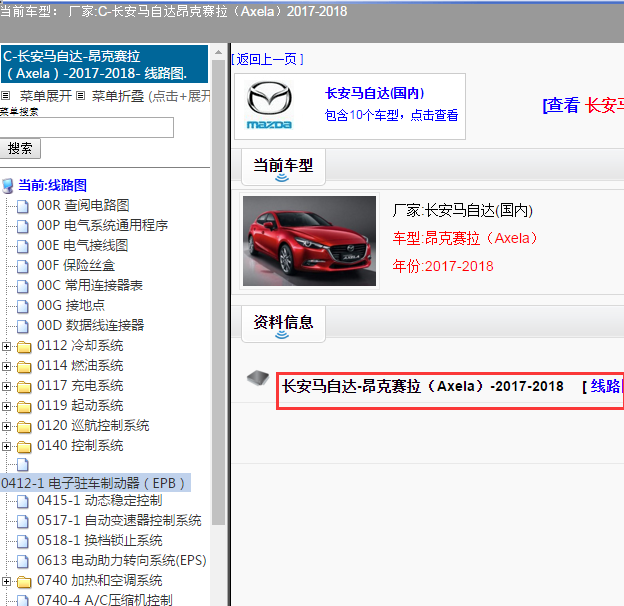This screenshot has height=606, width=624.
Task: Expand the 0140 控制系统 tree node
Action: click(x=6, y=446)
